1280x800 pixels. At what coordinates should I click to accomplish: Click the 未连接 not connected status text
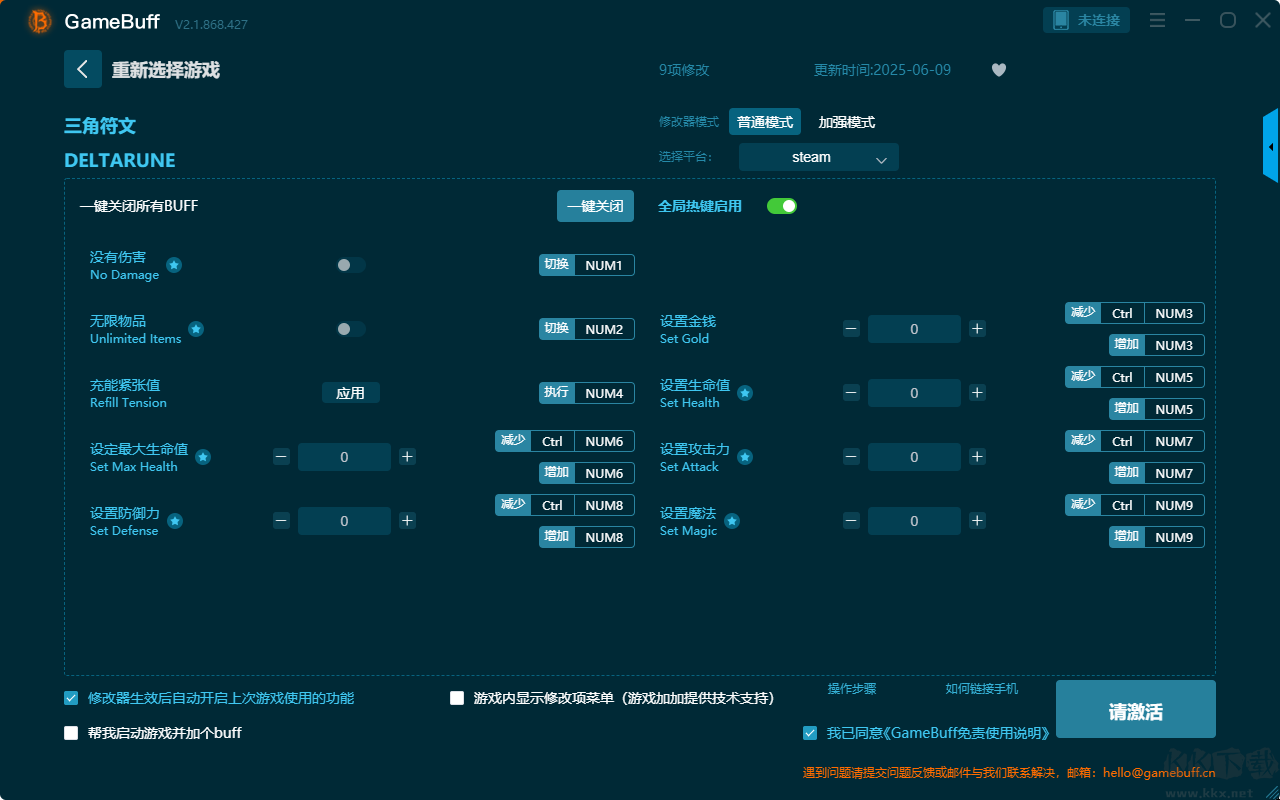pos(1098,20)
